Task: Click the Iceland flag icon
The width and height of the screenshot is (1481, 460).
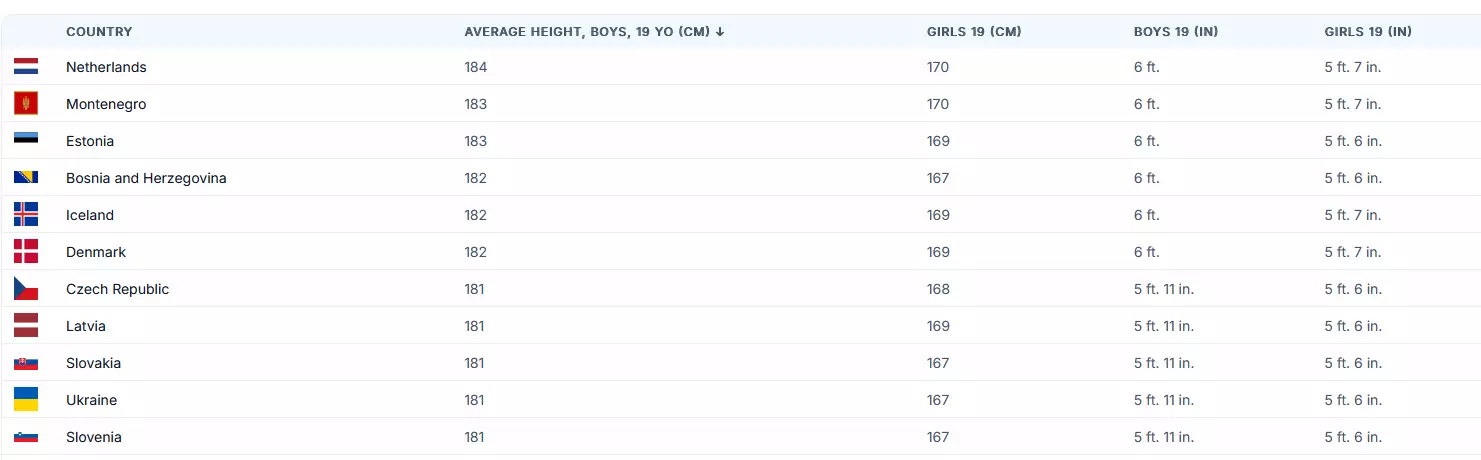Action: pyautogui.click(x=26, y=215)
